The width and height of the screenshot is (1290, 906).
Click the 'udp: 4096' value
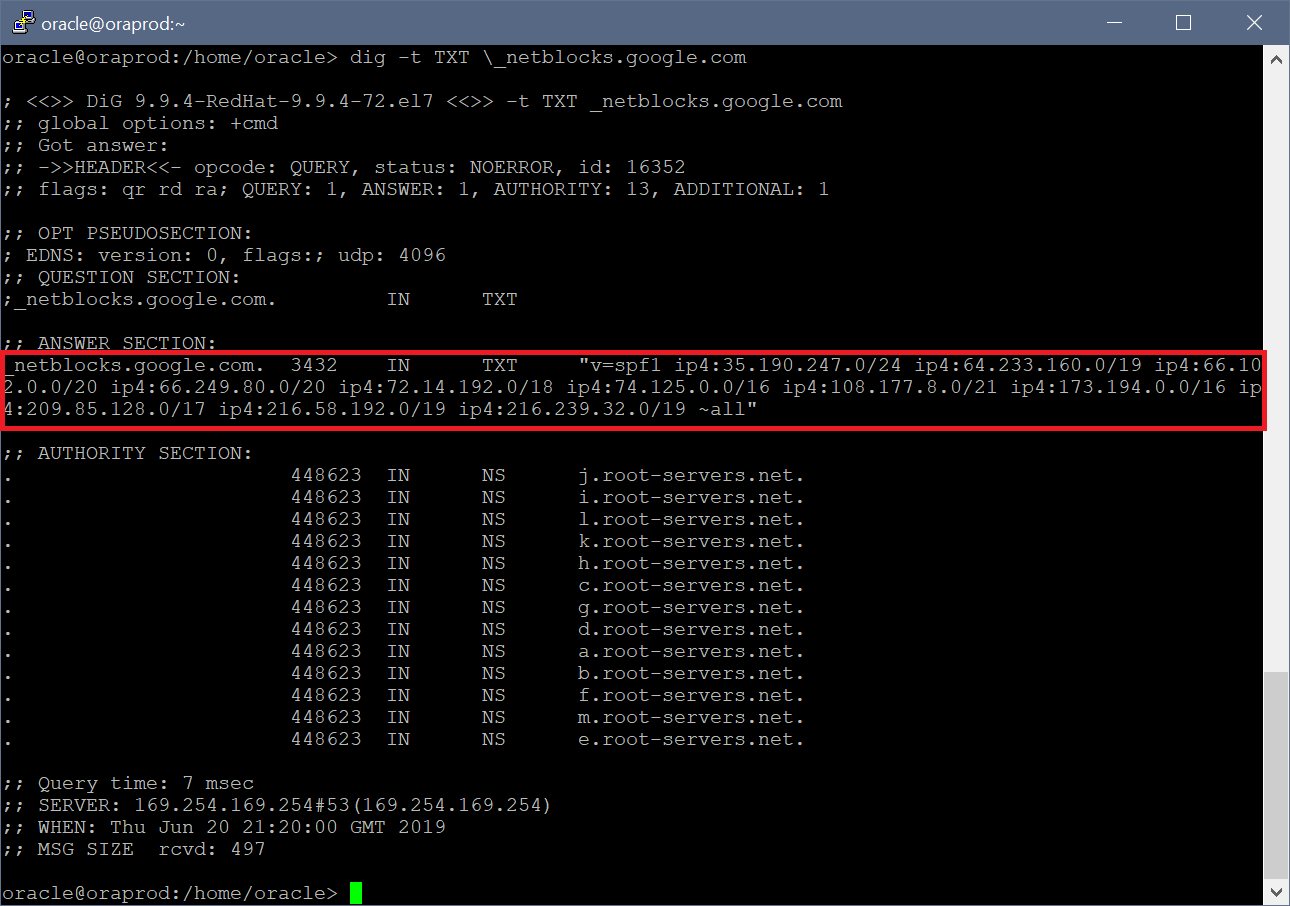point(392,255)
